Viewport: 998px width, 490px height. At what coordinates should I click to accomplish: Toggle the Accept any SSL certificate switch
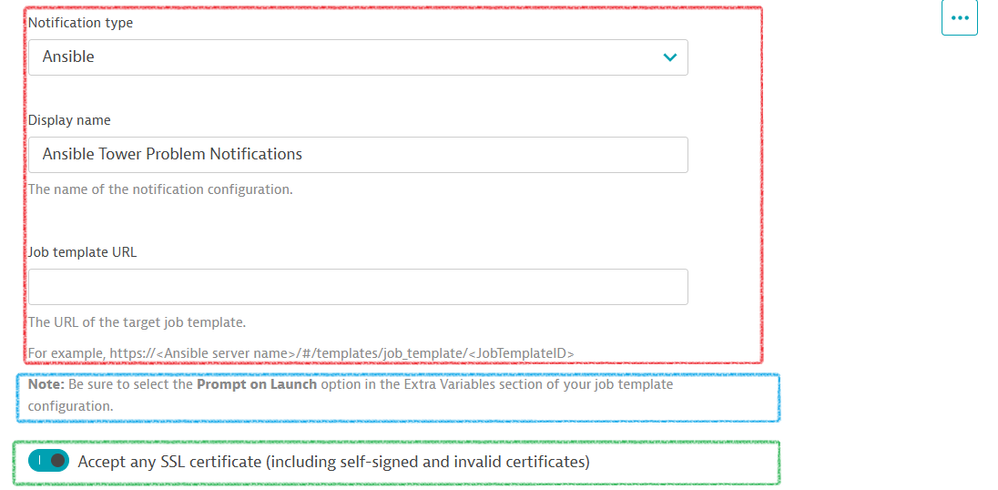(48, 461)
